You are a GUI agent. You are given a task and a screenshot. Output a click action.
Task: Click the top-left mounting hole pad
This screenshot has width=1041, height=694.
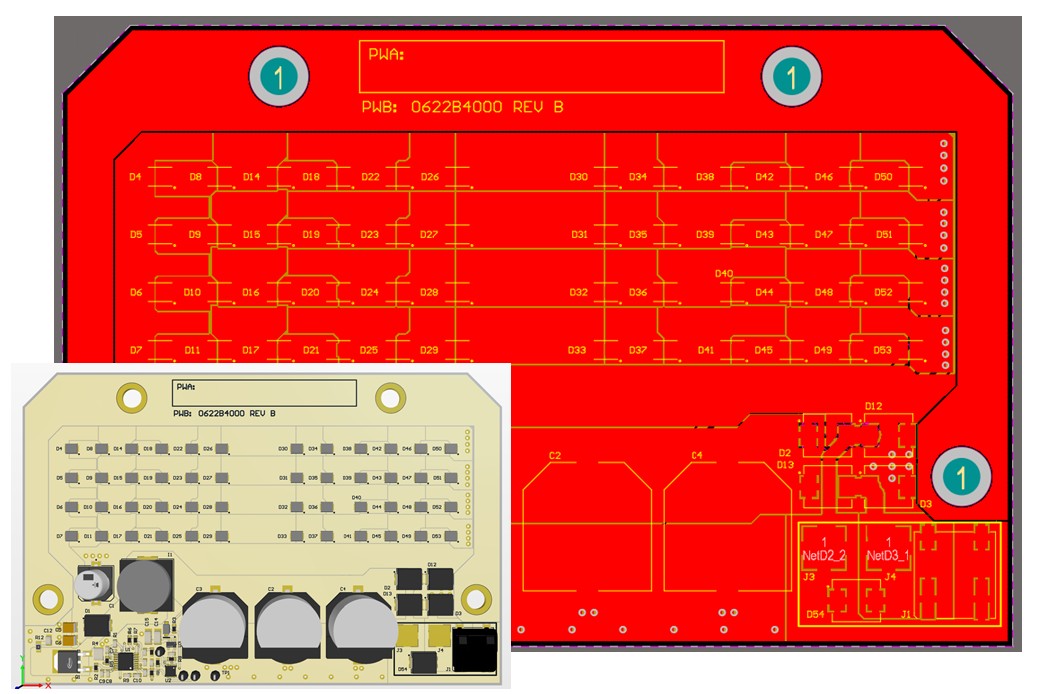(x=279, y=76)
